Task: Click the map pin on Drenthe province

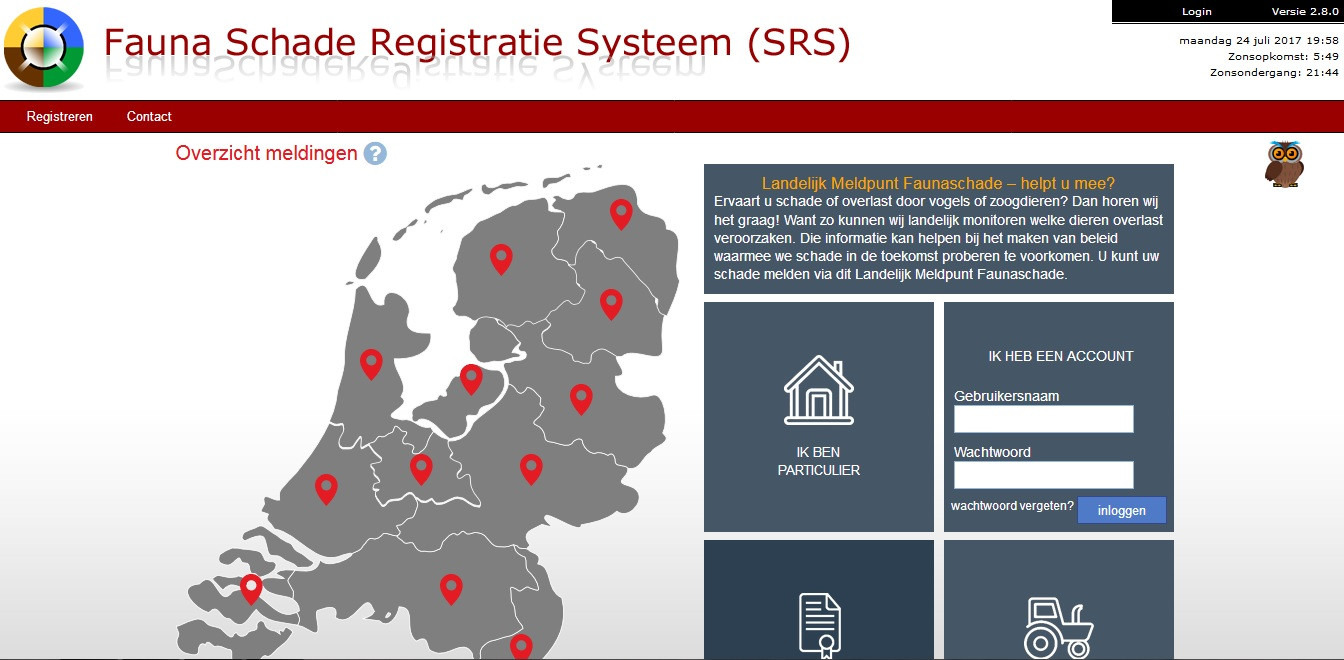Action: click(x=611, y=304)
